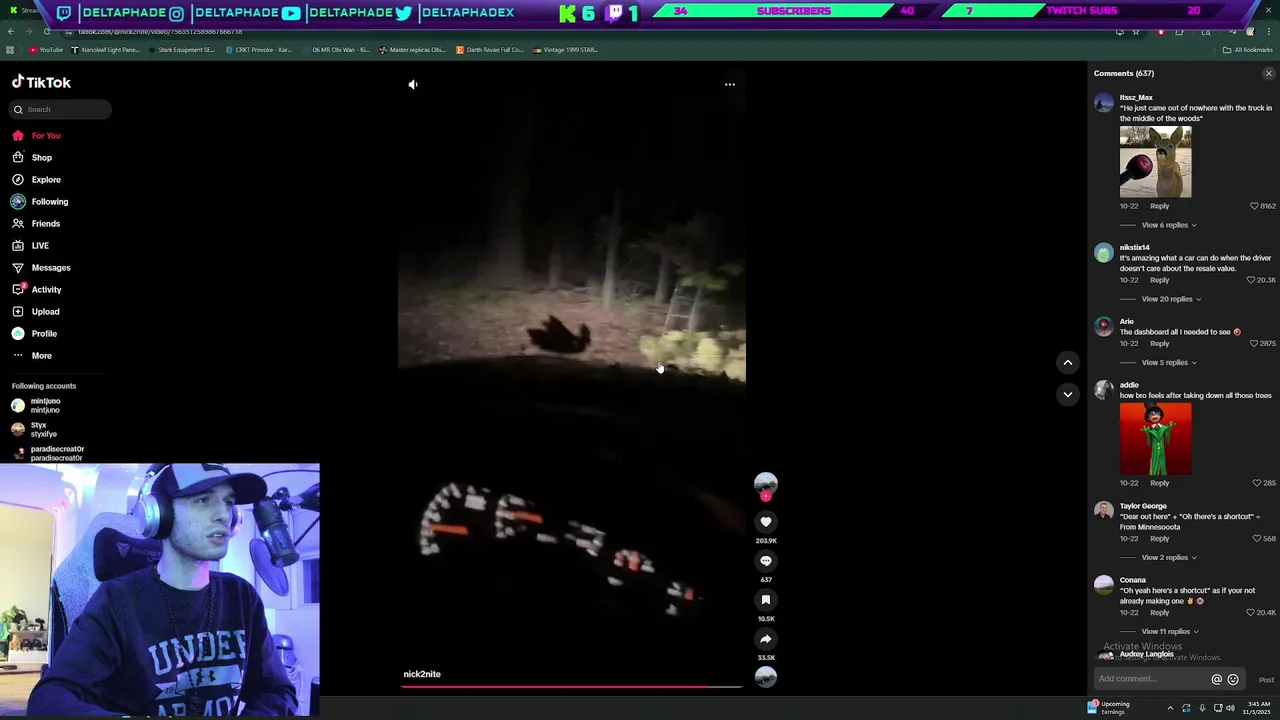Open Itssz_Max profile avatar
This screenshot has height=720, width=1280.
1104,102
